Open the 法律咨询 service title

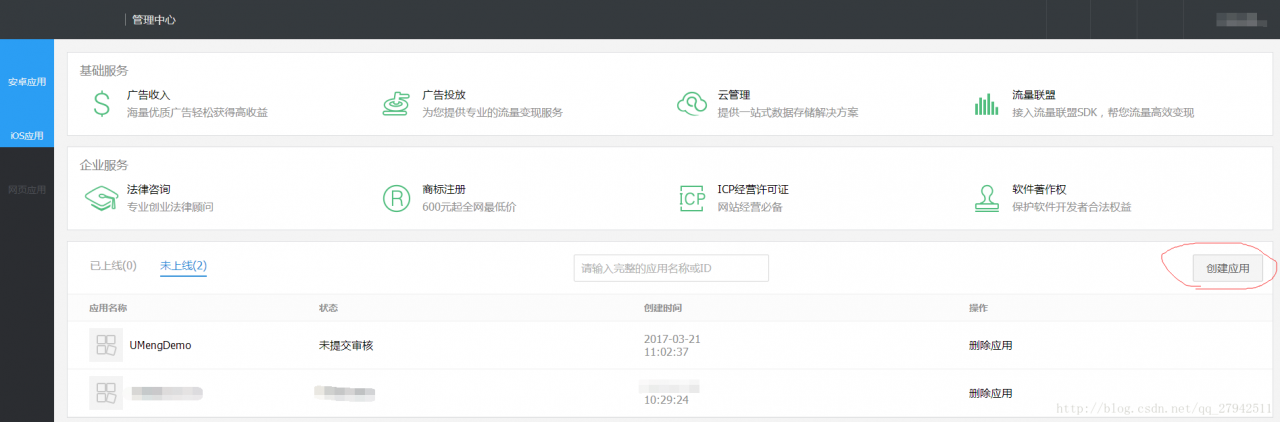click(148, 189)
